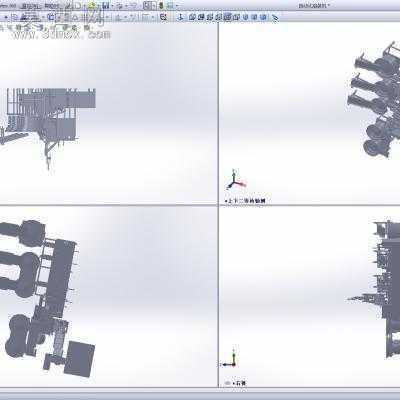Open the View Orientation axis icon

tap(181, 17)
